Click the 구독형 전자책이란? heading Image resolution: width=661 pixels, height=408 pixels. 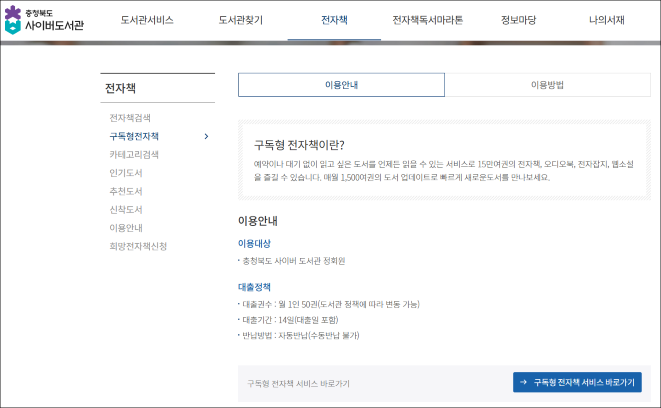click(299, 145)
